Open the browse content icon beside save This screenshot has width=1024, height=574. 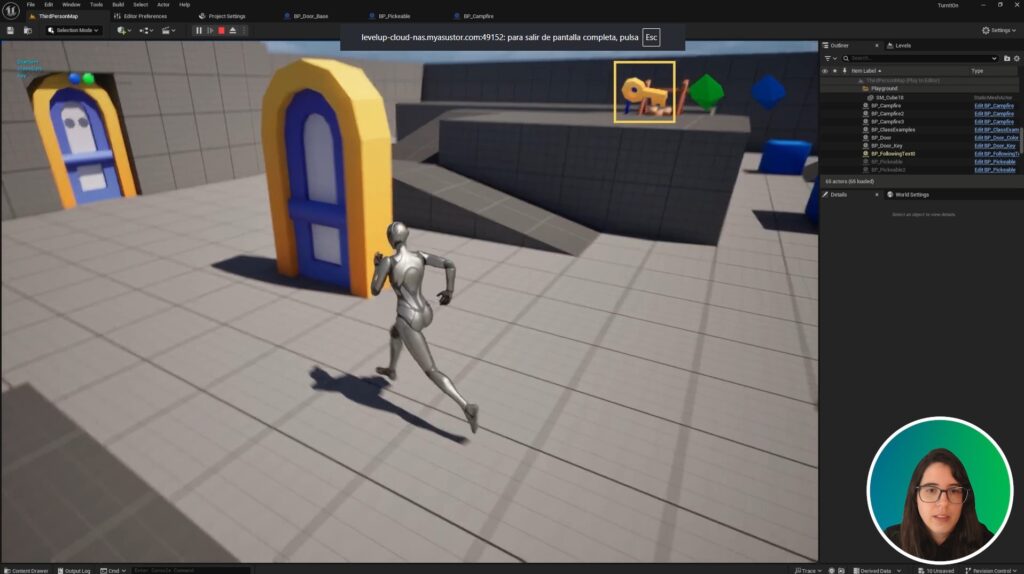[x=27, y=31]
